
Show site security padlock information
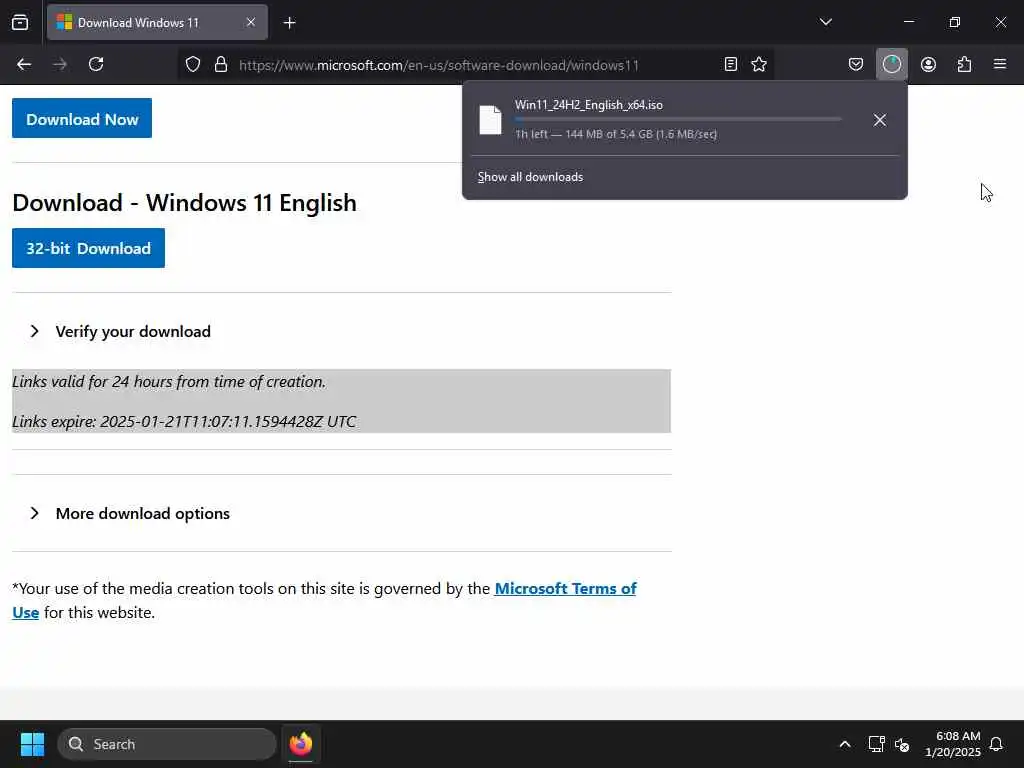coord(221,65)
